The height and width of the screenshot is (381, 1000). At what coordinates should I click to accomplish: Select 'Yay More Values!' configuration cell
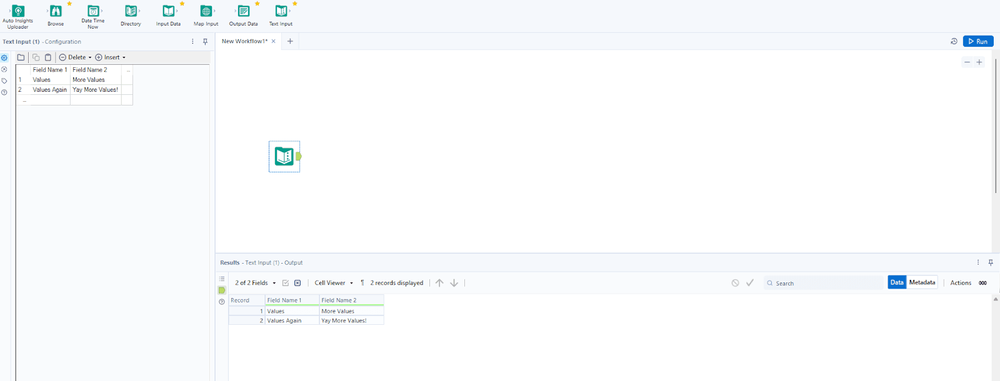[96, 90]
